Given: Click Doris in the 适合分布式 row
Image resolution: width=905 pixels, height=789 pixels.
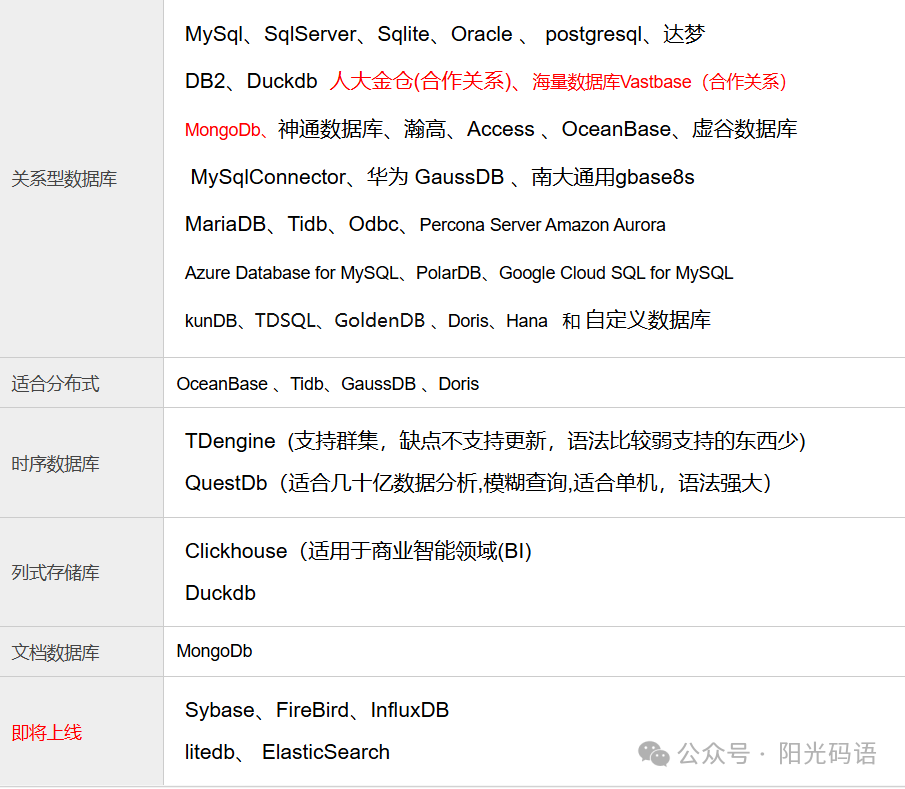Looking at the screenshot, I should (459, 384).
